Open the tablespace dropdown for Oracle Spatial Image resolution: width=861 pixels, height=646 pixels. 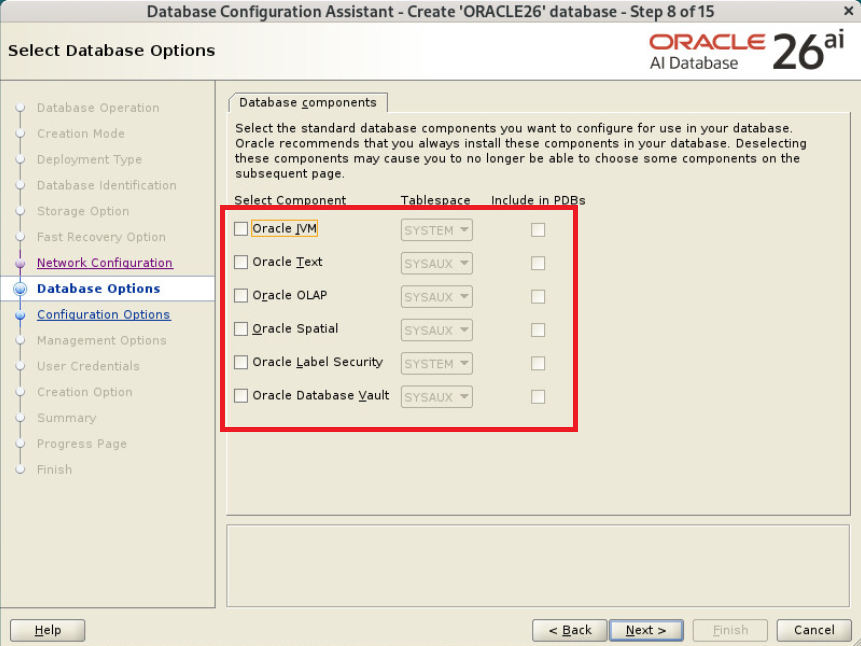[437, 330]
